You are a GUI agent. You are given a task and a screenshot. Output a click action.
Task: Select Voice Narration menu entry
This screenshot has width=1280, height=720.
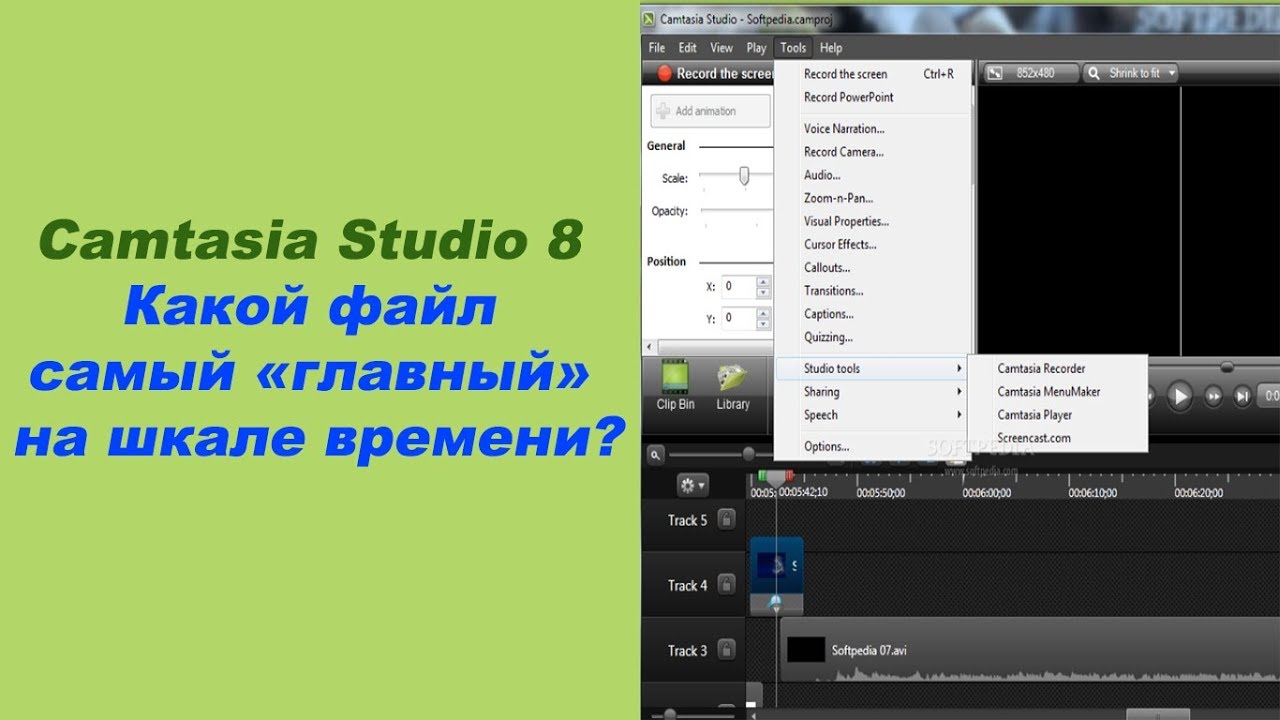[872, 128]
